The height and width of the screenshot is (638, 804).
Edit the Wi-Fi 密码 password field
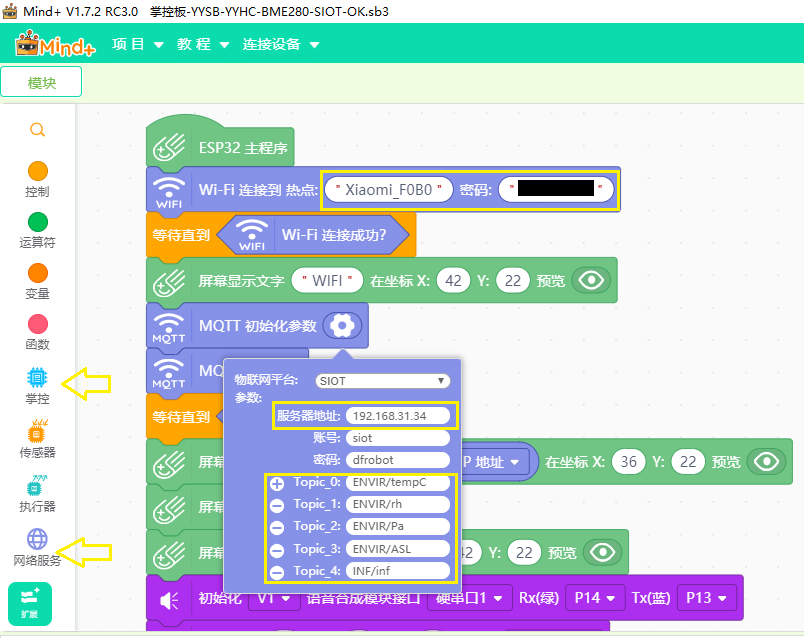[x=556, y=190]
